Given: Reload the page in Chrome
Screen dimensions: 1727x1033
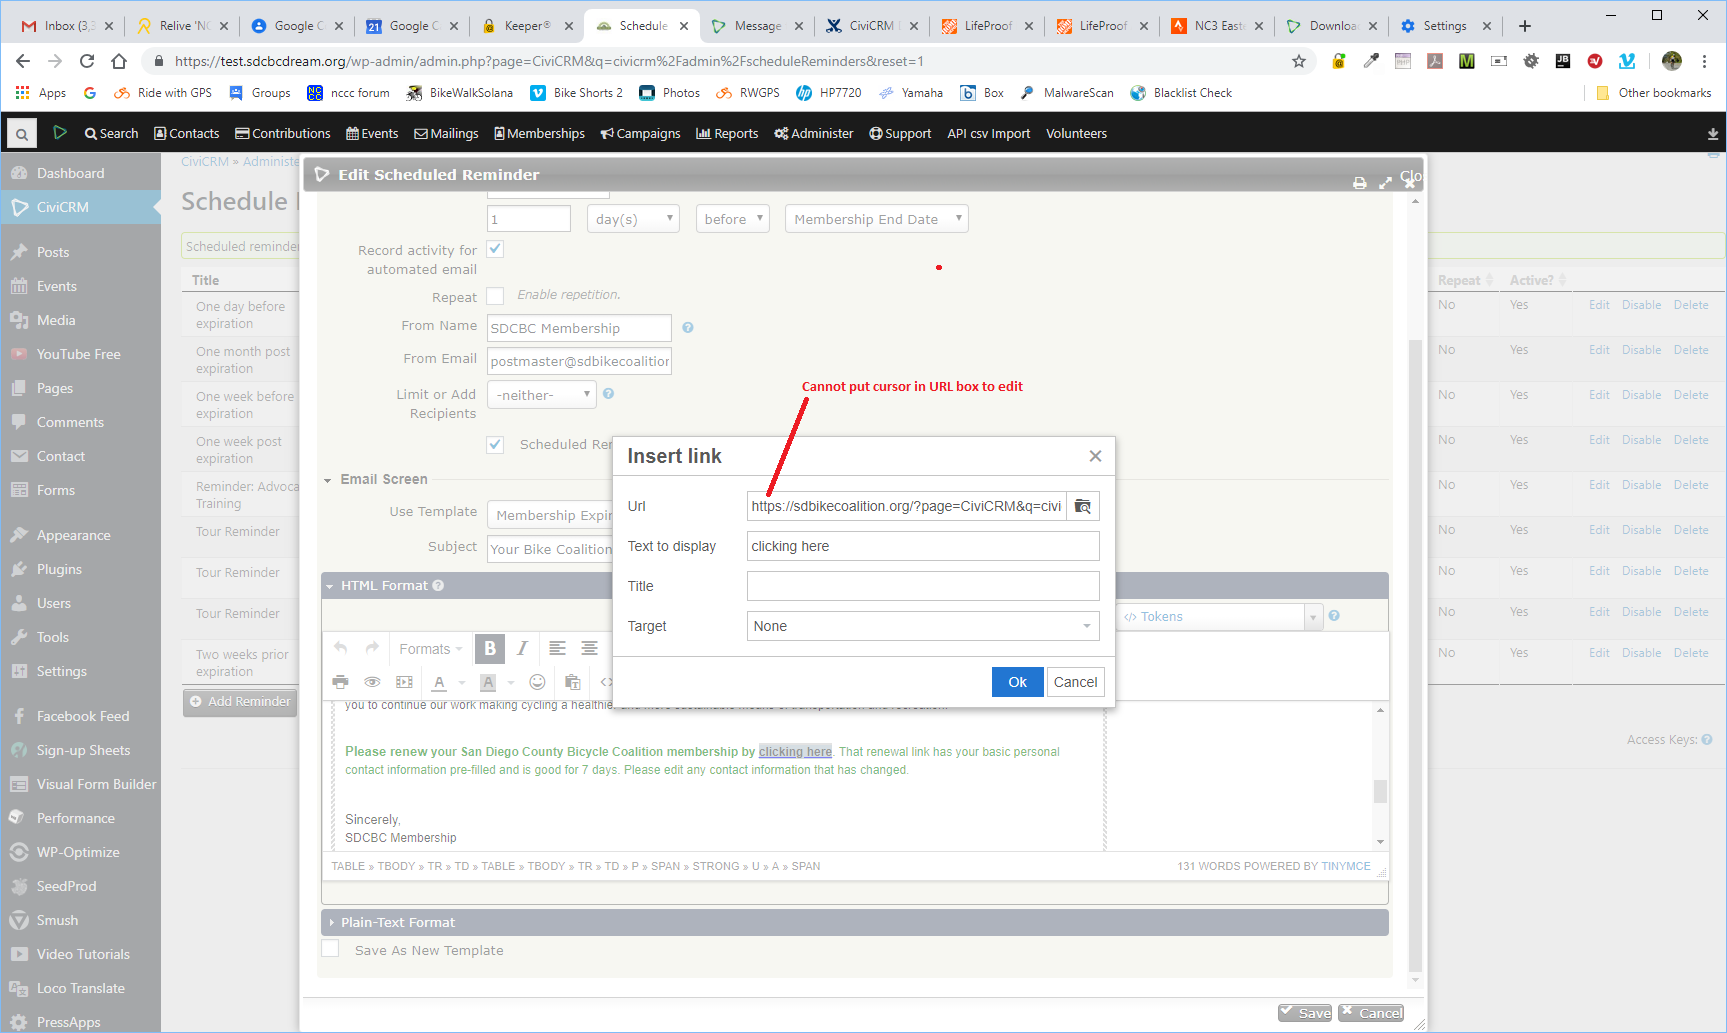Looking at the screenshot, I should [x=87, y=61].
